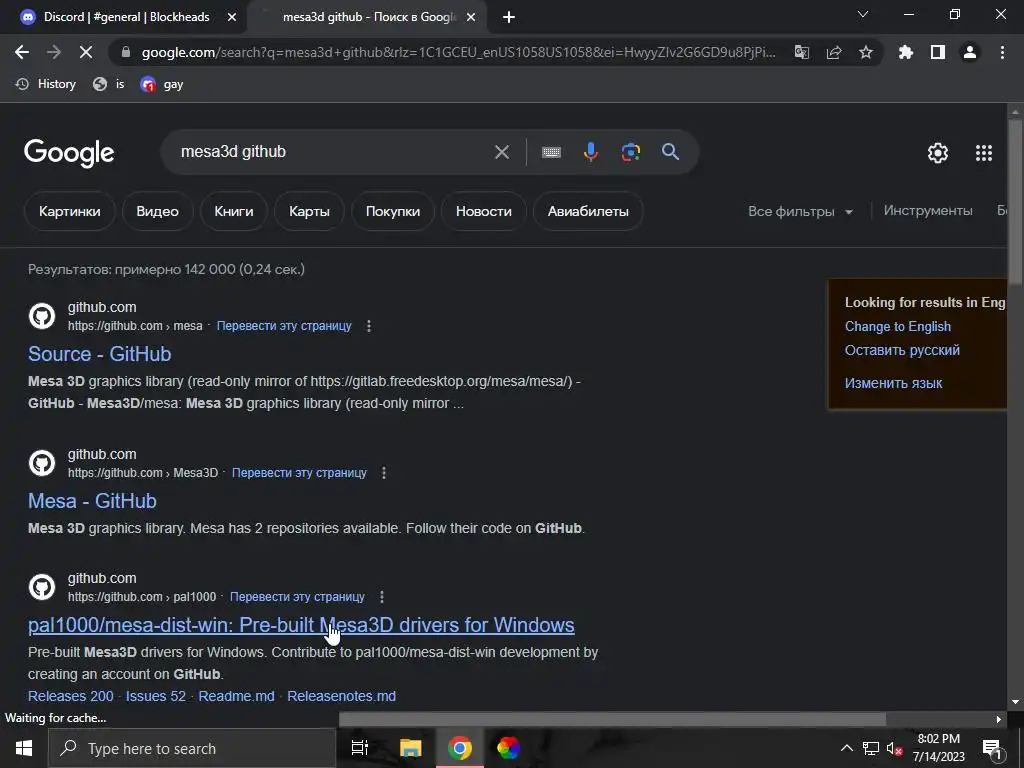Open File Explorer from the taskbar
The height and width of the screenshot is (768, 1024).
pos(410,748)
